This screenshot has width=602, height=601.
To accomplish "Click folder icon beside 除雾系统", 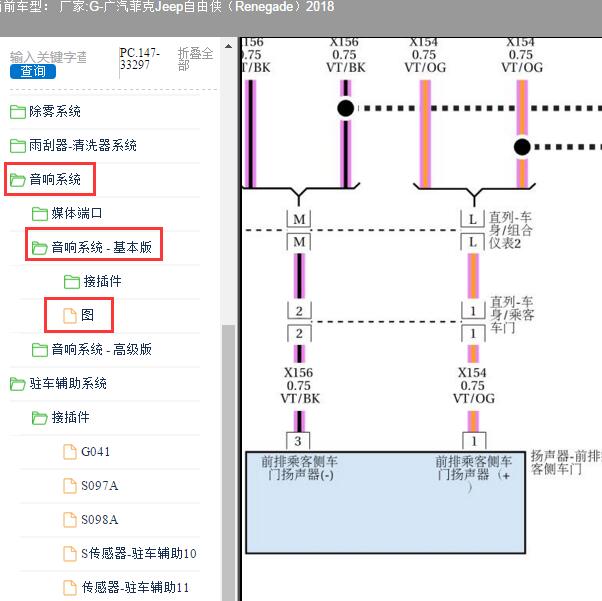I will [18, 112].
